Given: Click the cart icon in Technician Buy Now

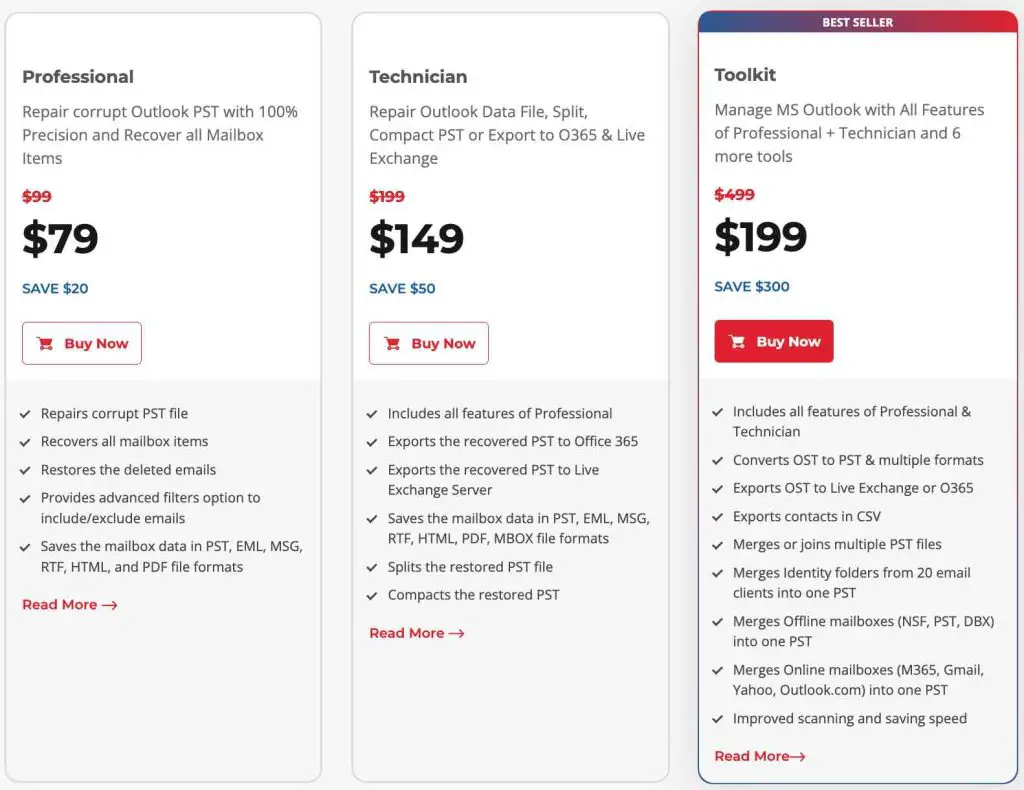Looking at the screenshot, I should coord(392,343).
